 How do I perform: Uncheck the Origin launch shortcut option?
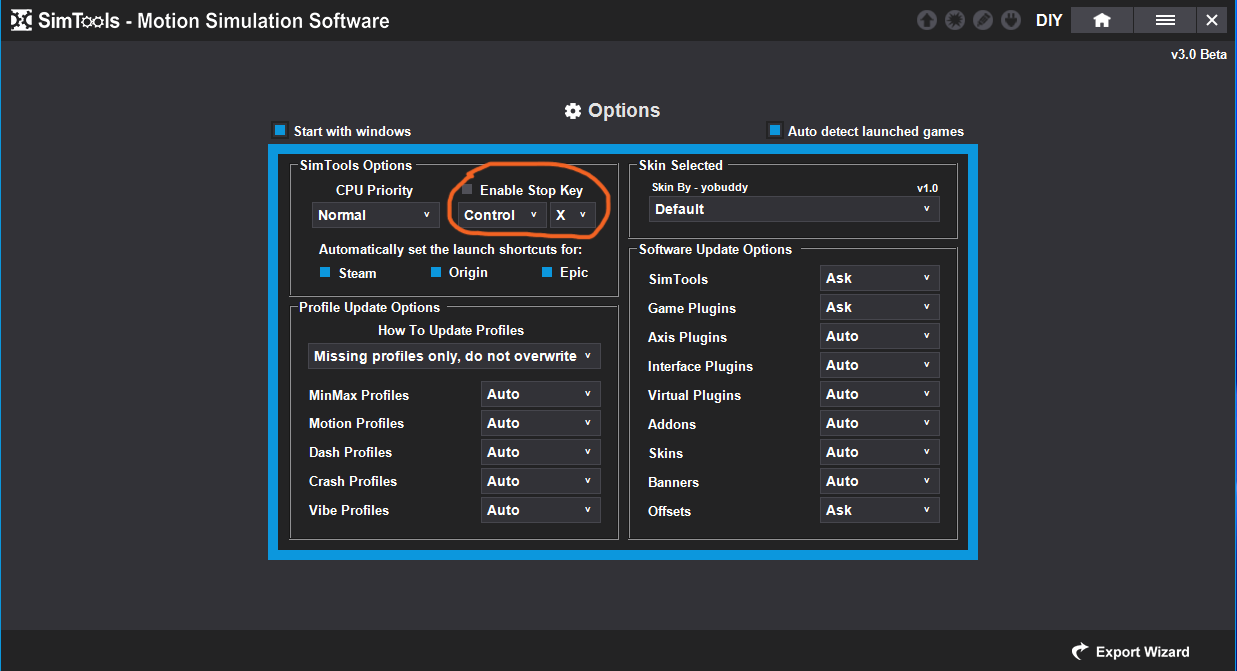coord(436,272)
